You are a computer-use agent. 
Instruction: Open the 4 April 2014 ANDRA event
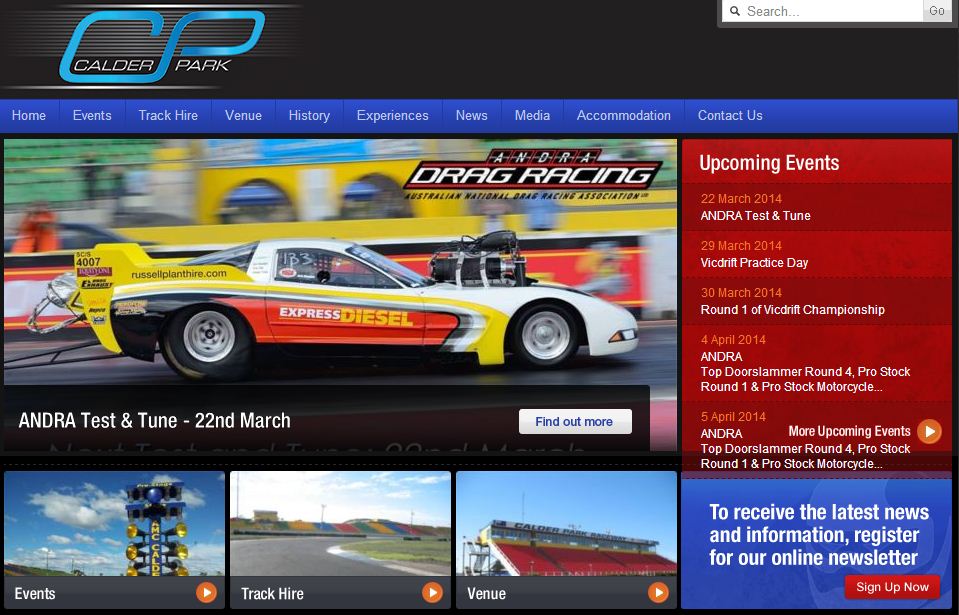805,372
